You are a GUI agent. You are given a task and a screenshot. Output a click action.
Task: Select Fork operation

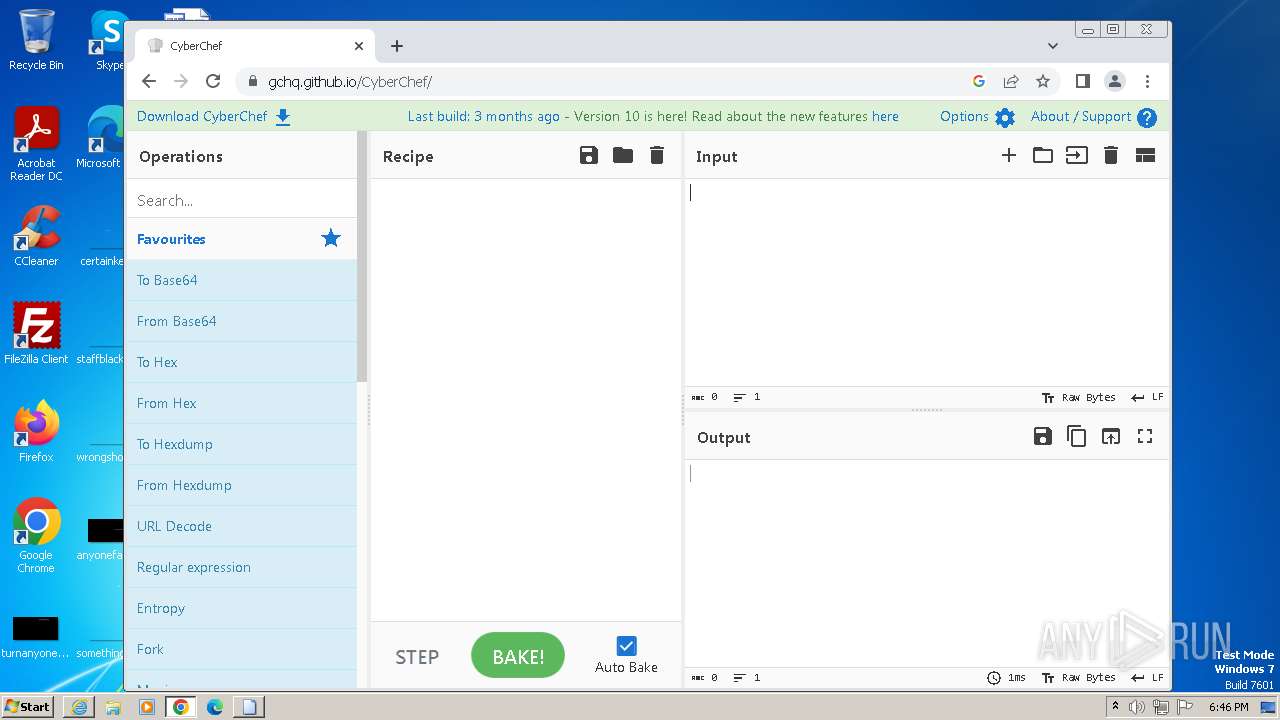click(x=241, y=649)
